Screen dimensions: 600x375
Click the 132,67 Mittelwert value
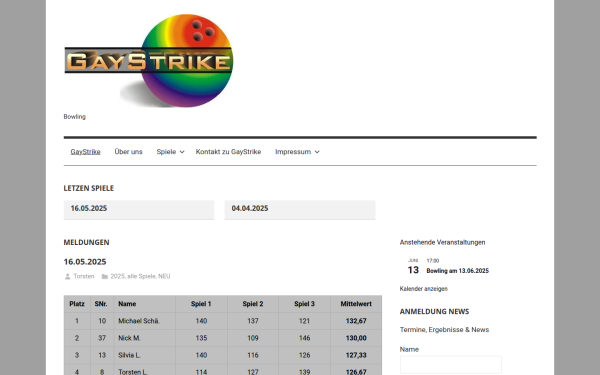tap(356, 321)
